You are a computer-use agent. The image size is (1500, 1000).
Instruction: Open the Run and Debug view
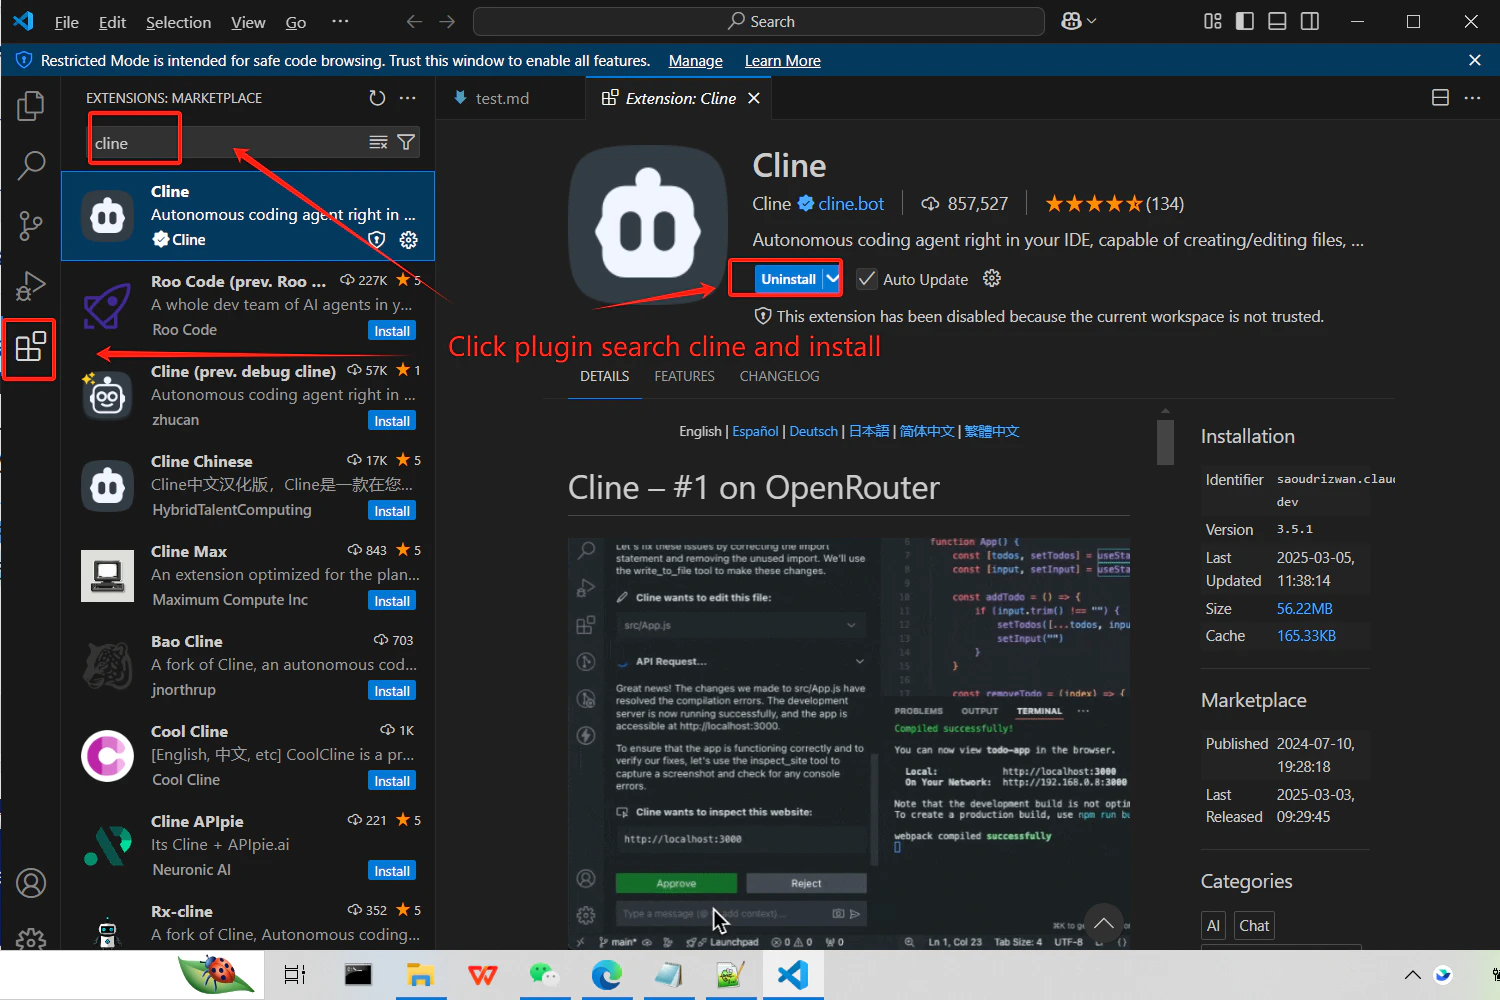pyautogui.click(x=31, y=285)
